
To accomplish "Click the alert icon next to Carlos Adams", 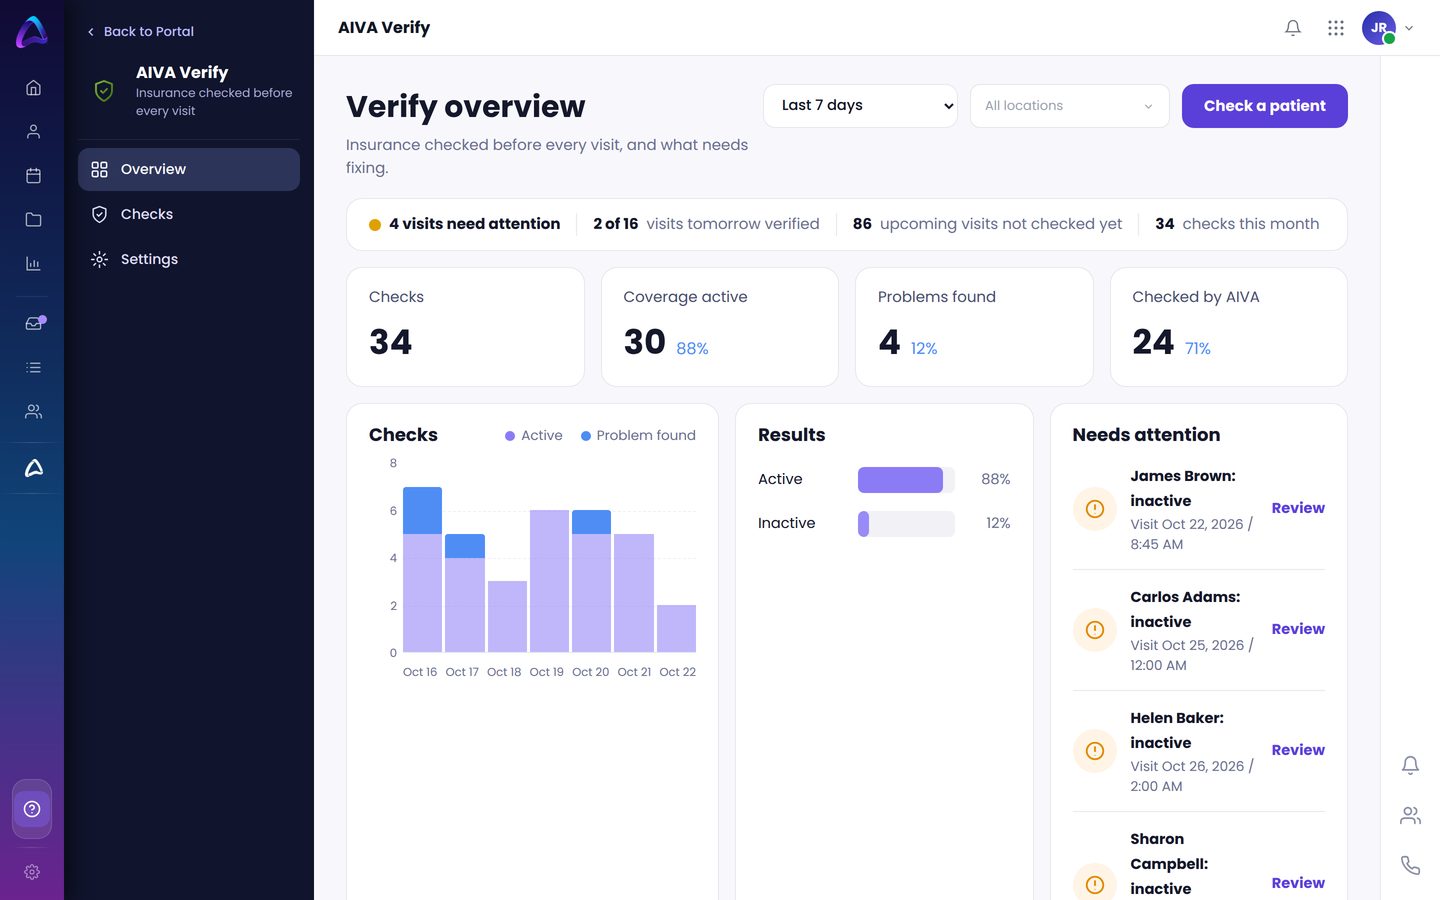I will coord(1095,630).
